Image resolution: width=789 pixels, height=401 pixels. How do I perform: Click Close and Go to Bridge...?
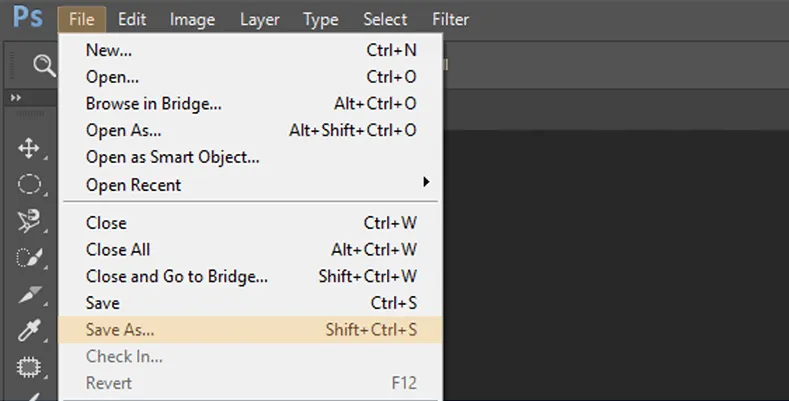click(x=251, y=276)
